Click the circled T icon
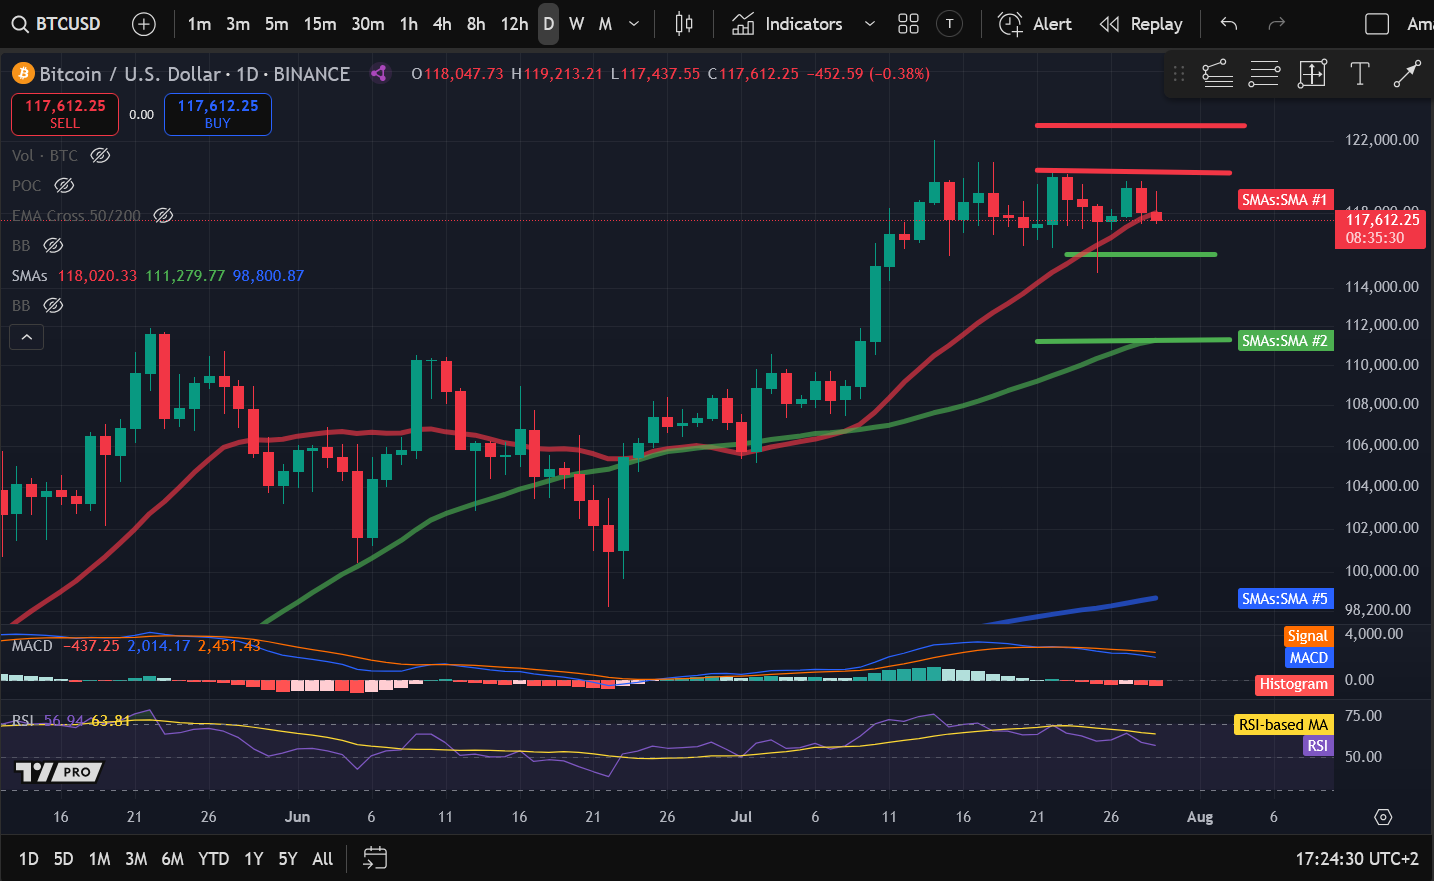 tap(950, 24)
